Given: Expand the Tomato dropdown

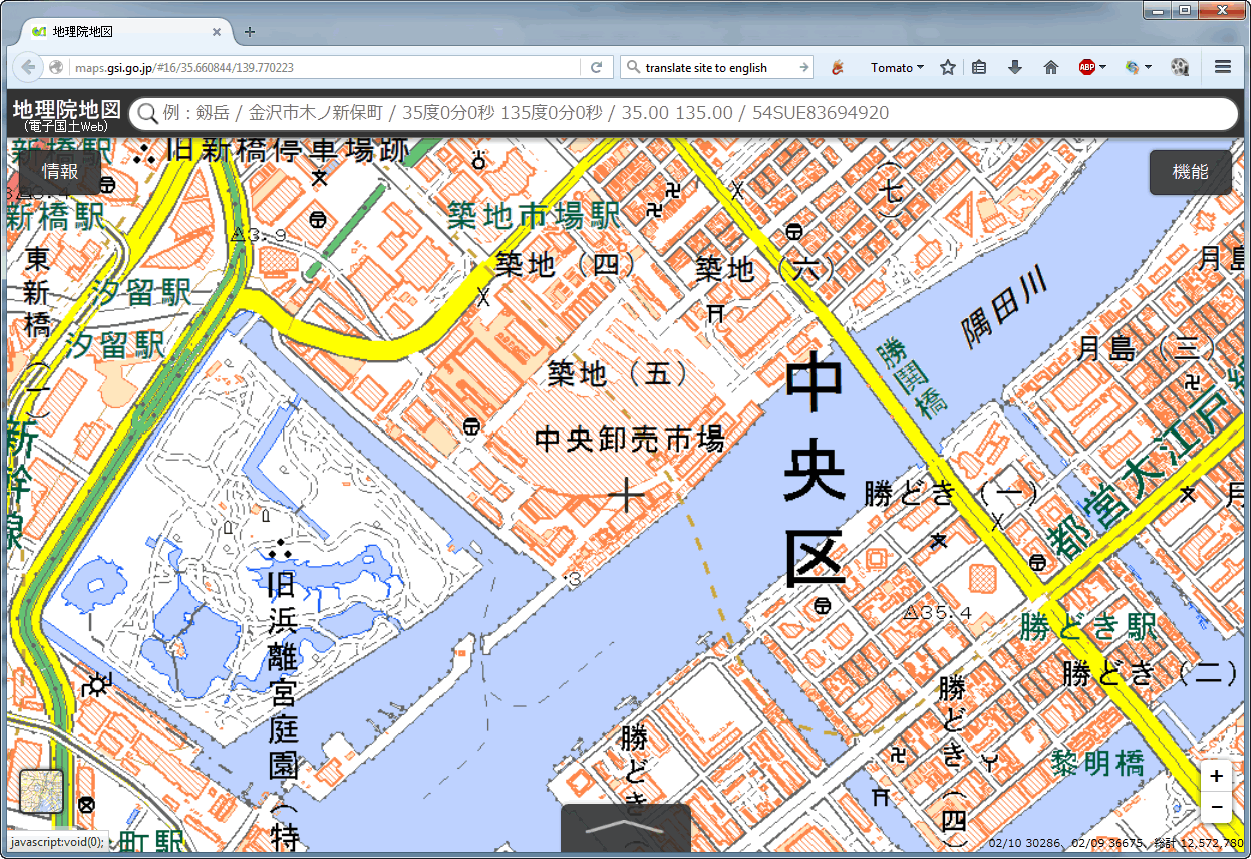Looking at the screenshot, I should pos(896,67).
